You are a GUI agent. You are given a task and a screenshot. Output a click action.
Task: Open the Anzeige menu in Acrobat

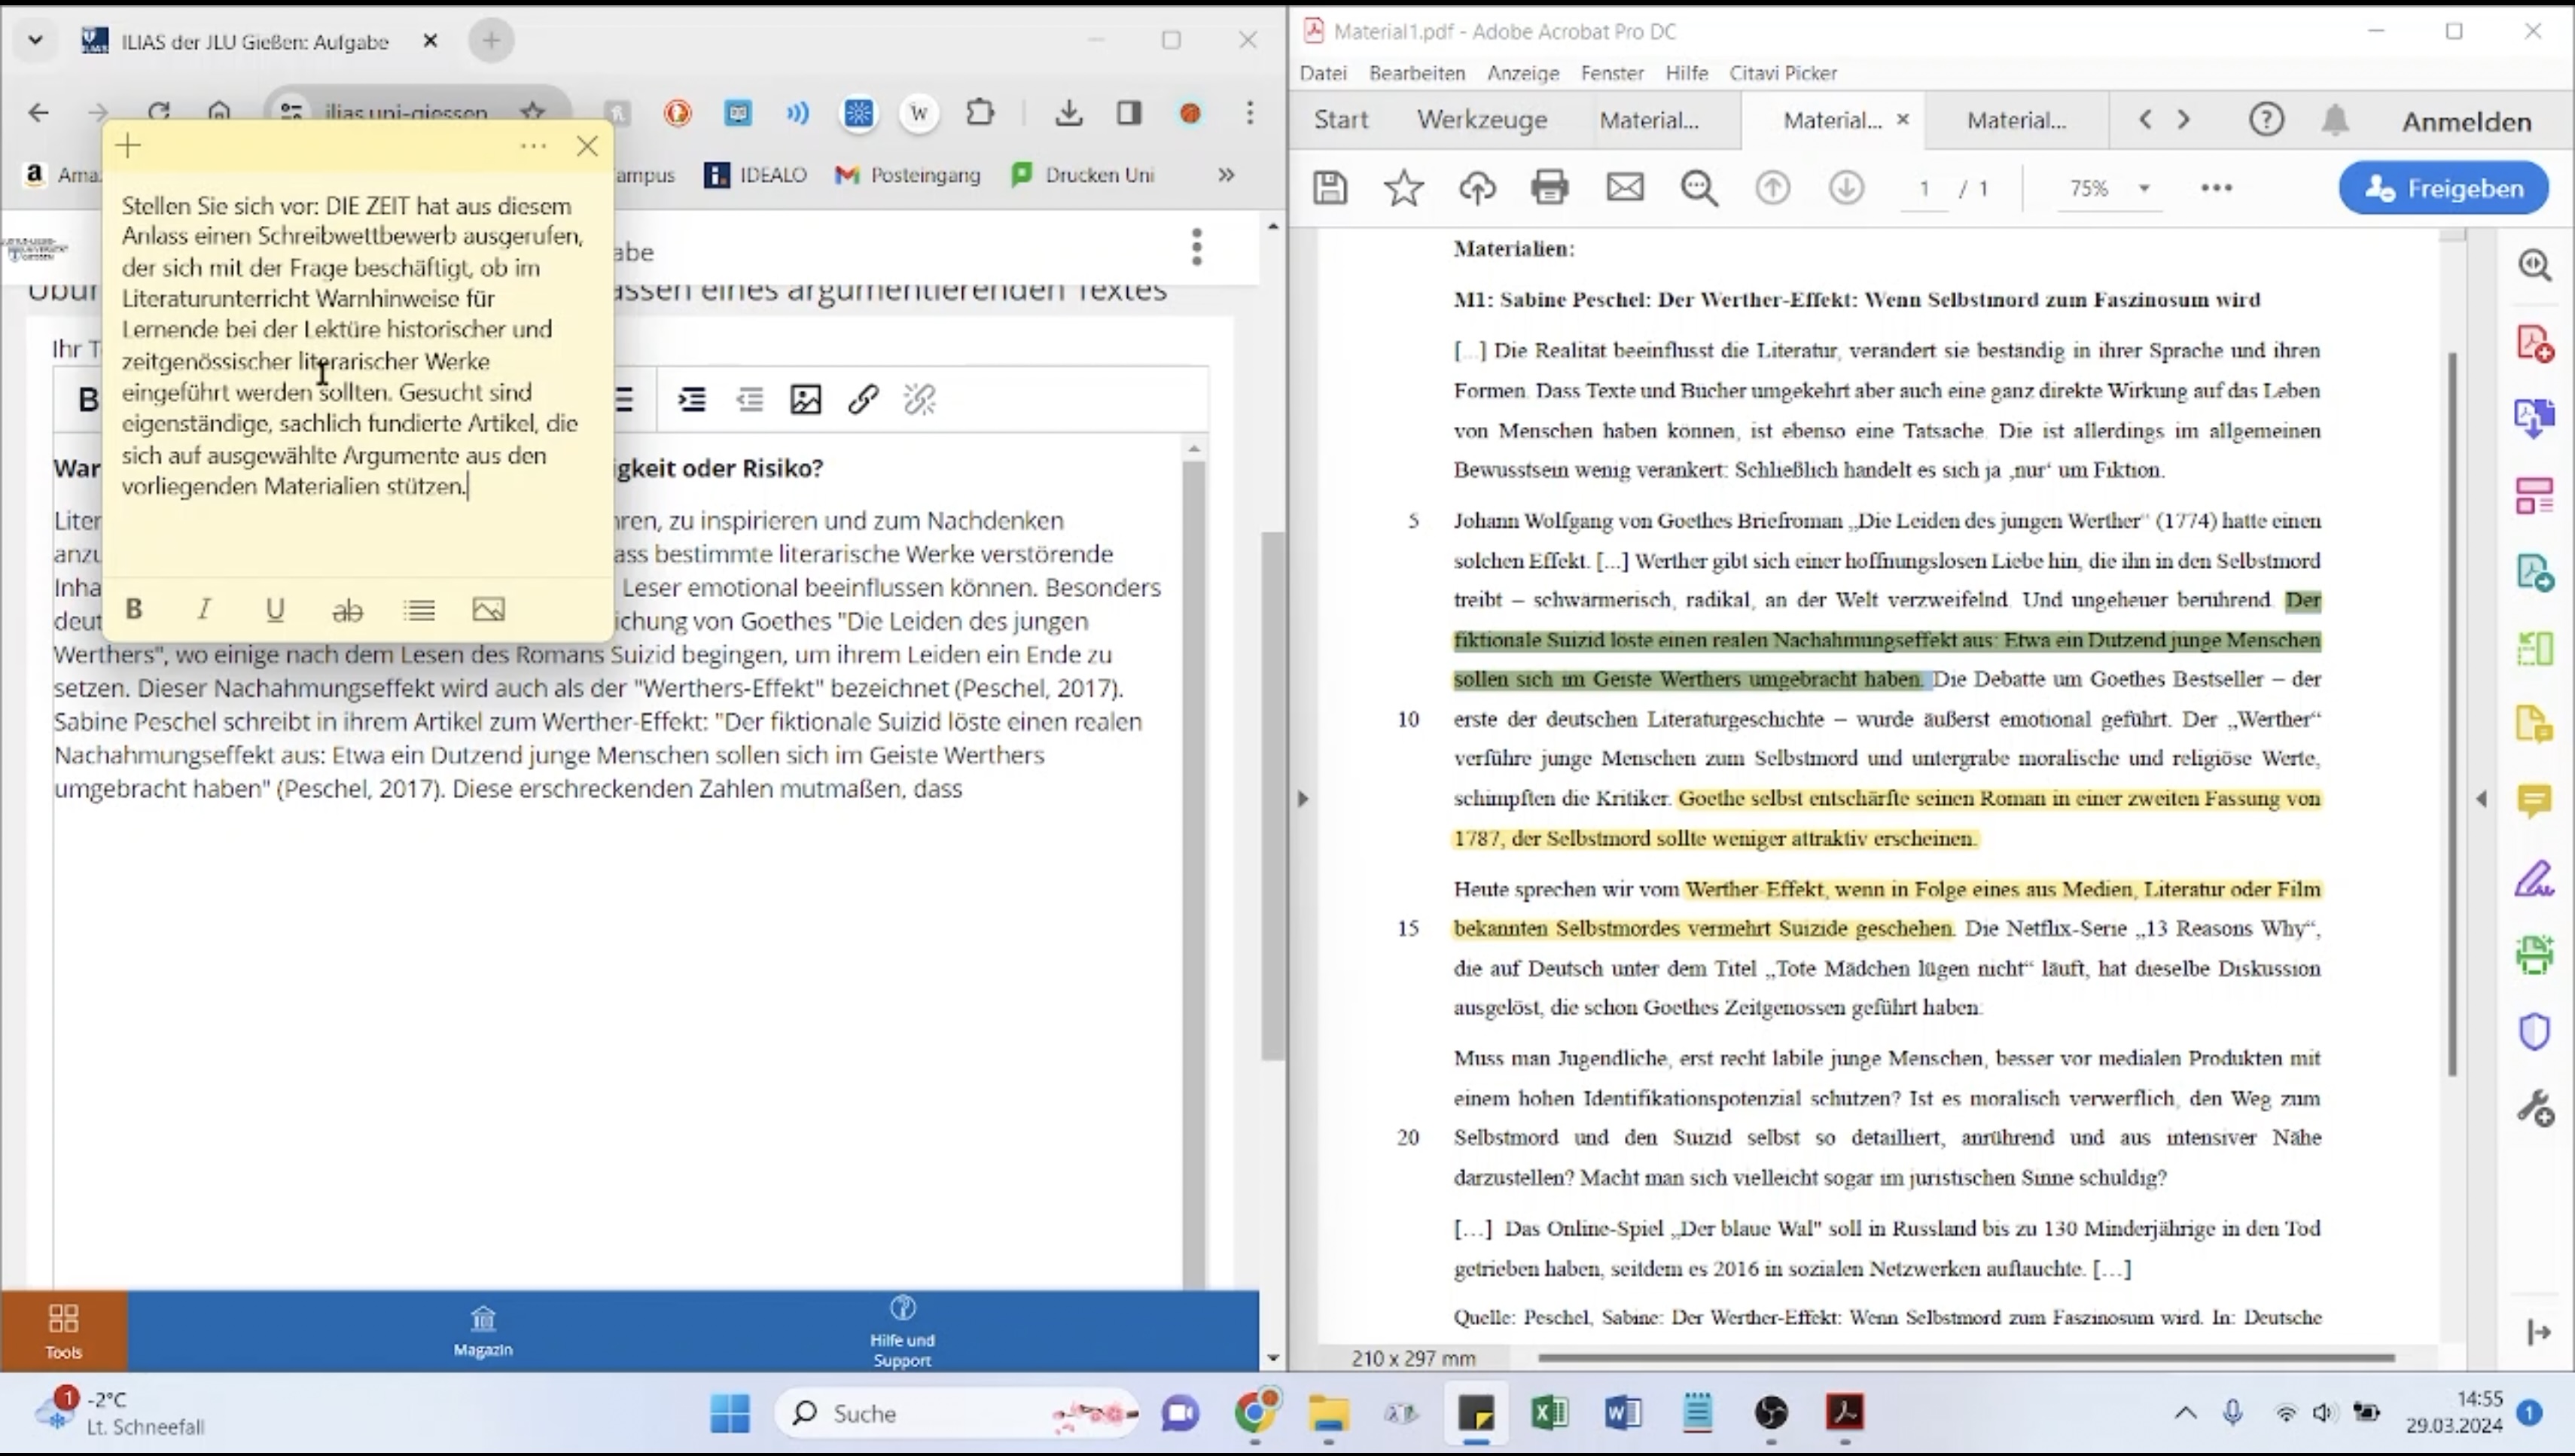1523,73
